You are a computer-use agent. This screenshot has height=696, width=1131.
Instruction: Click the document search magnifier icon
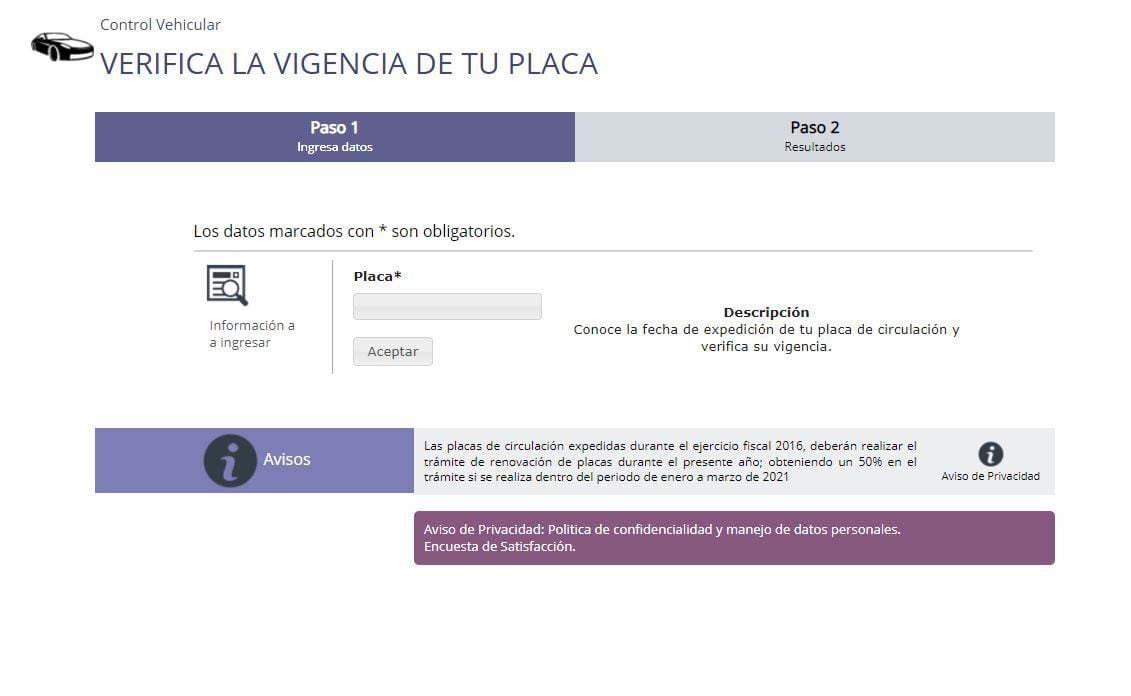tap(227, 285)
